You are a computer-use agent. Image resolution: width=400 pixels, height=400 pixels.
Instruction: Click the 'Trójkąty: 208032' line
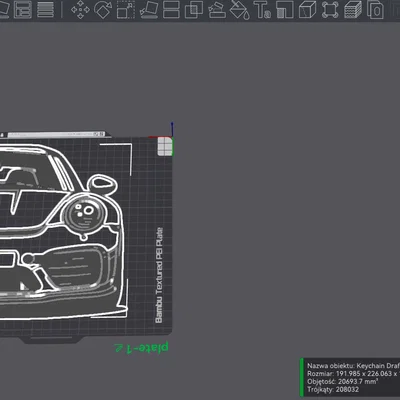pyautogui.click(x=333, y=390)
